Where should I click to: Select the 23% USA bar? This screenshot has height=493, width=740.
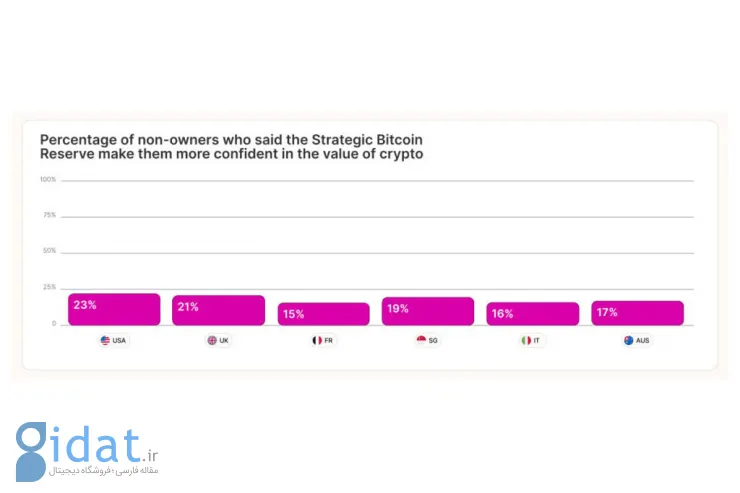[114, 309]
